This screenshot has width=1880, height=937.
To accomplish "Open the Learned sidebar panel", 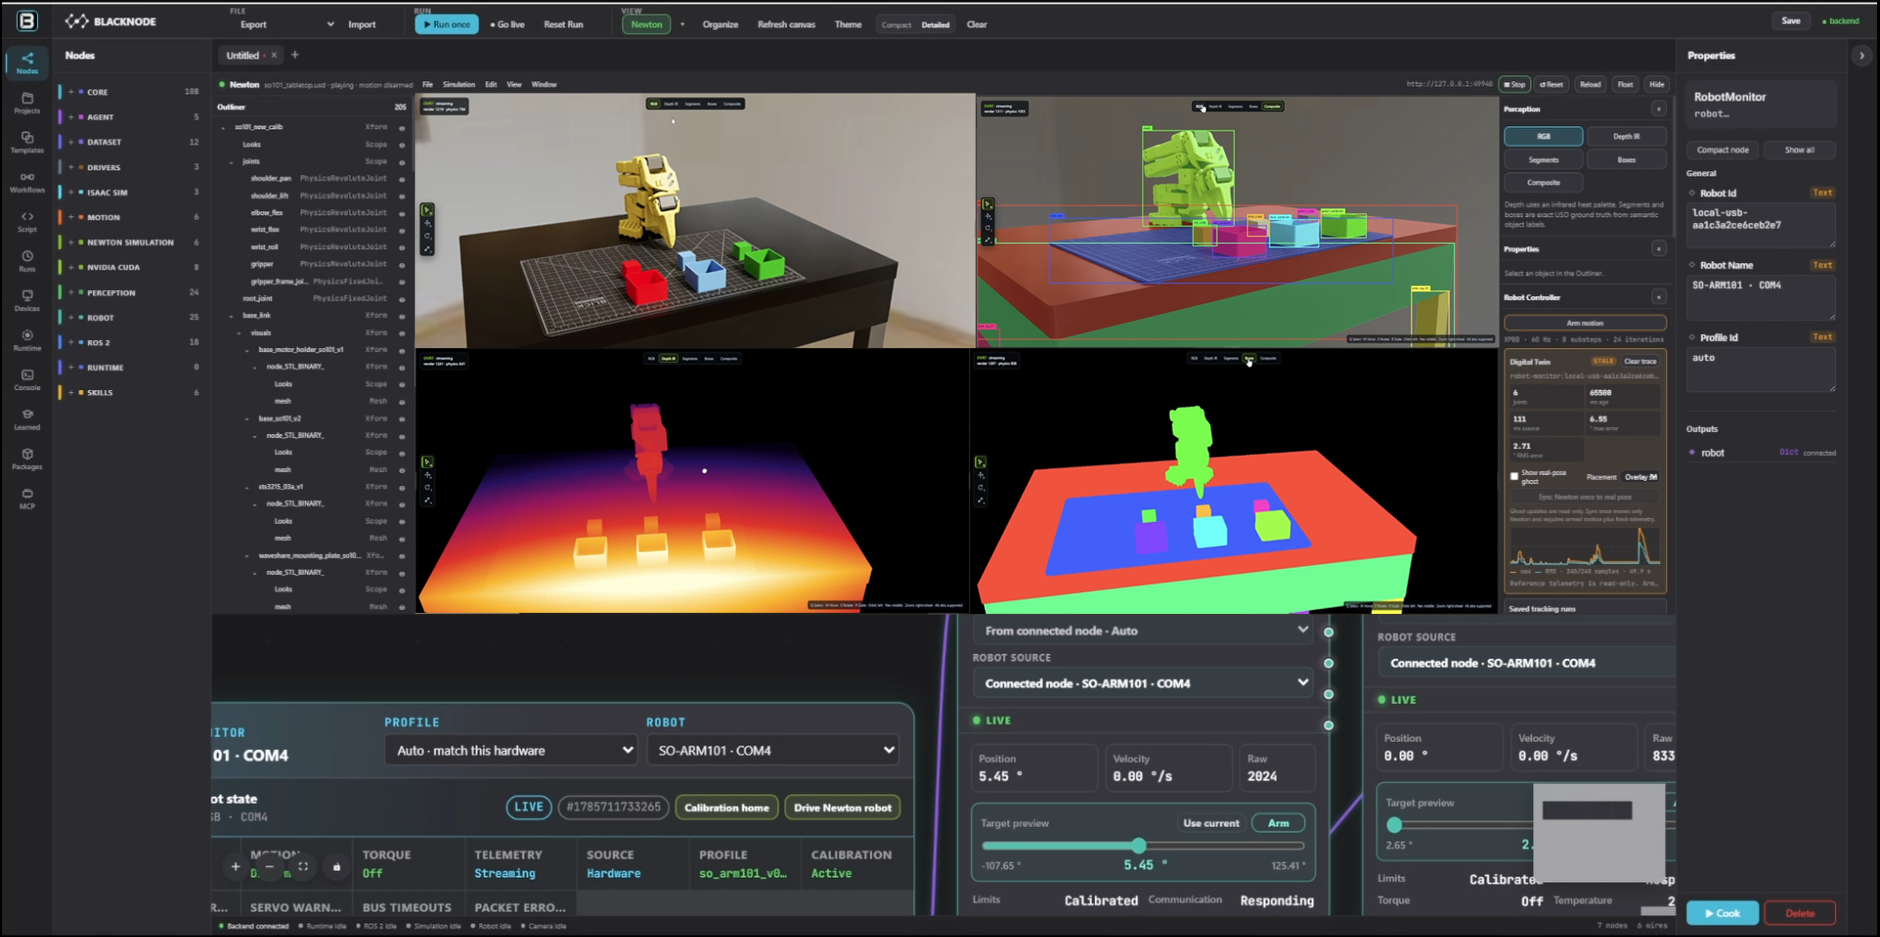I will [27, 419].
